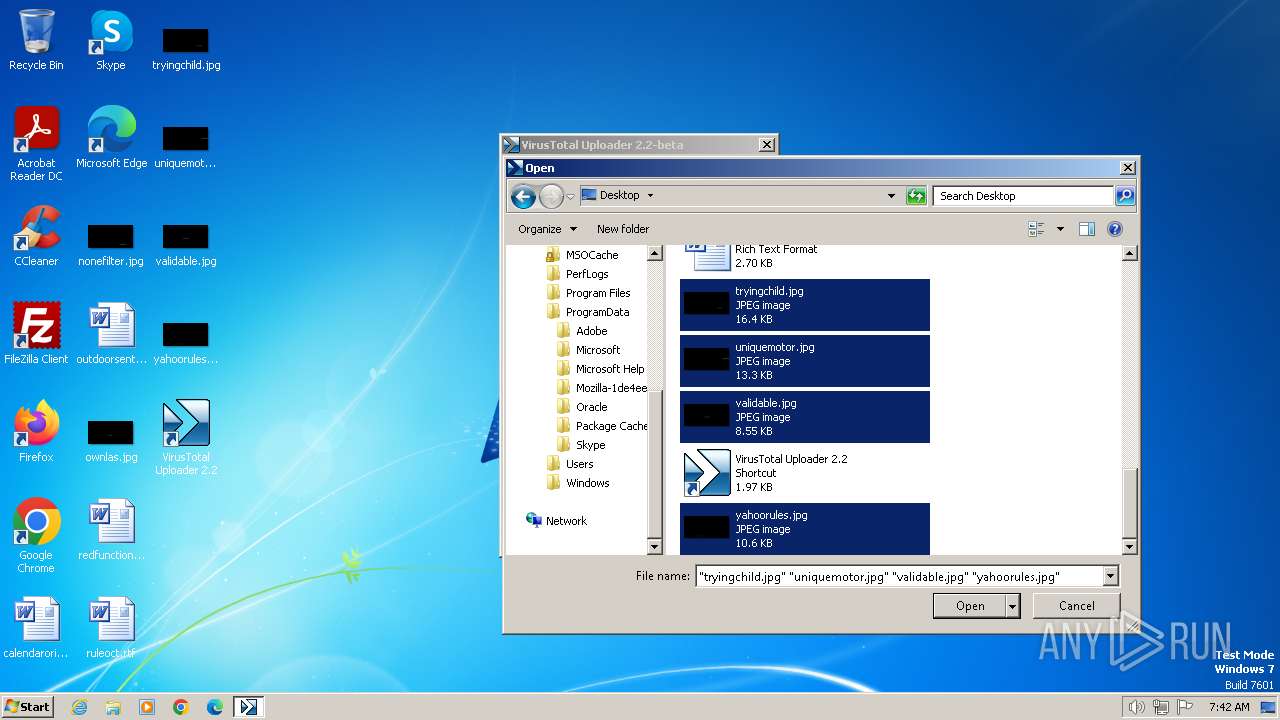This screenshot has width=1280, height=720.
Task: Select the Program Files folder
Action: coord(589,293)
